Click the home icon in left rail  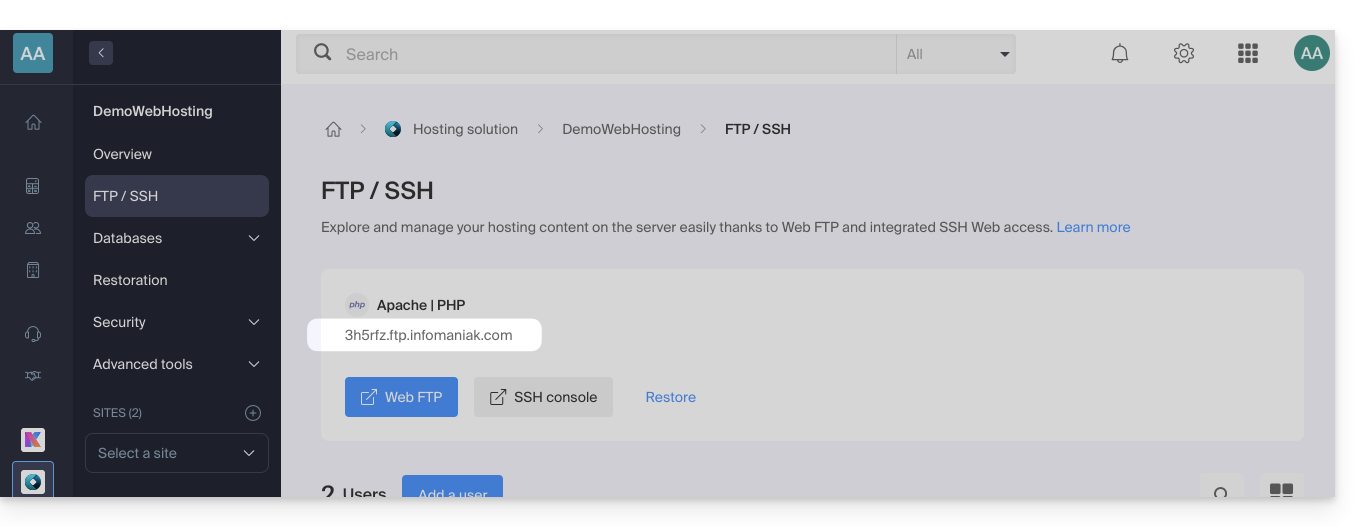click(x=33, y=122)
